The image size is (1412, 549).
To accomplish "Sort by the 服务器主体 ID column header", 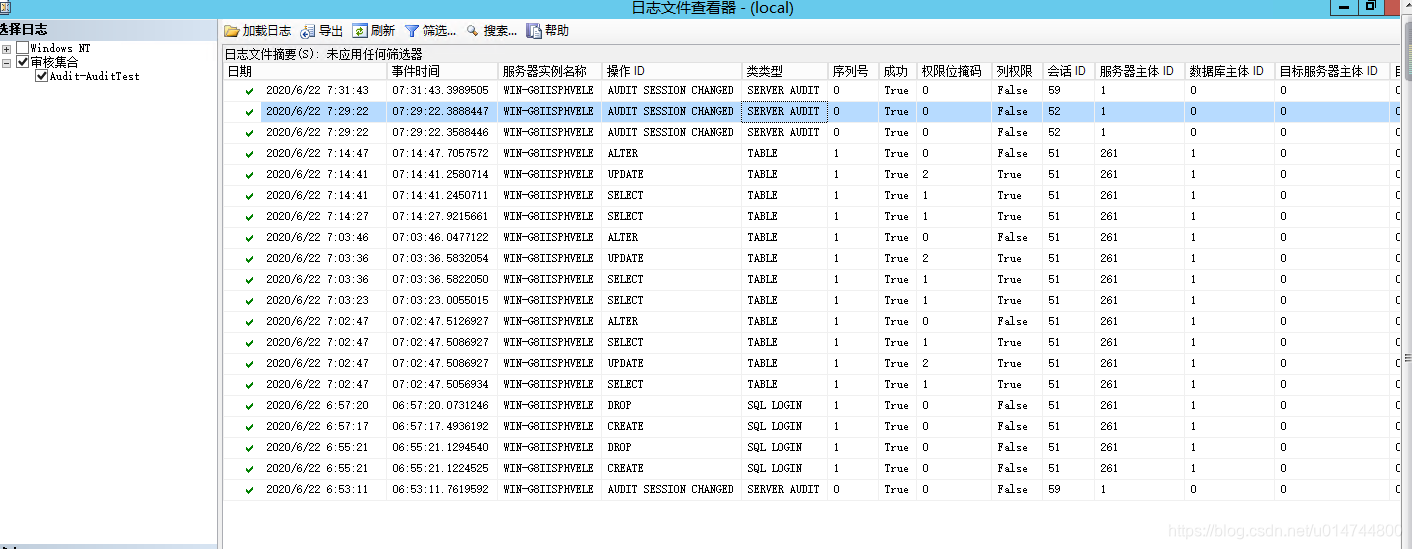I will [1140, 72].
